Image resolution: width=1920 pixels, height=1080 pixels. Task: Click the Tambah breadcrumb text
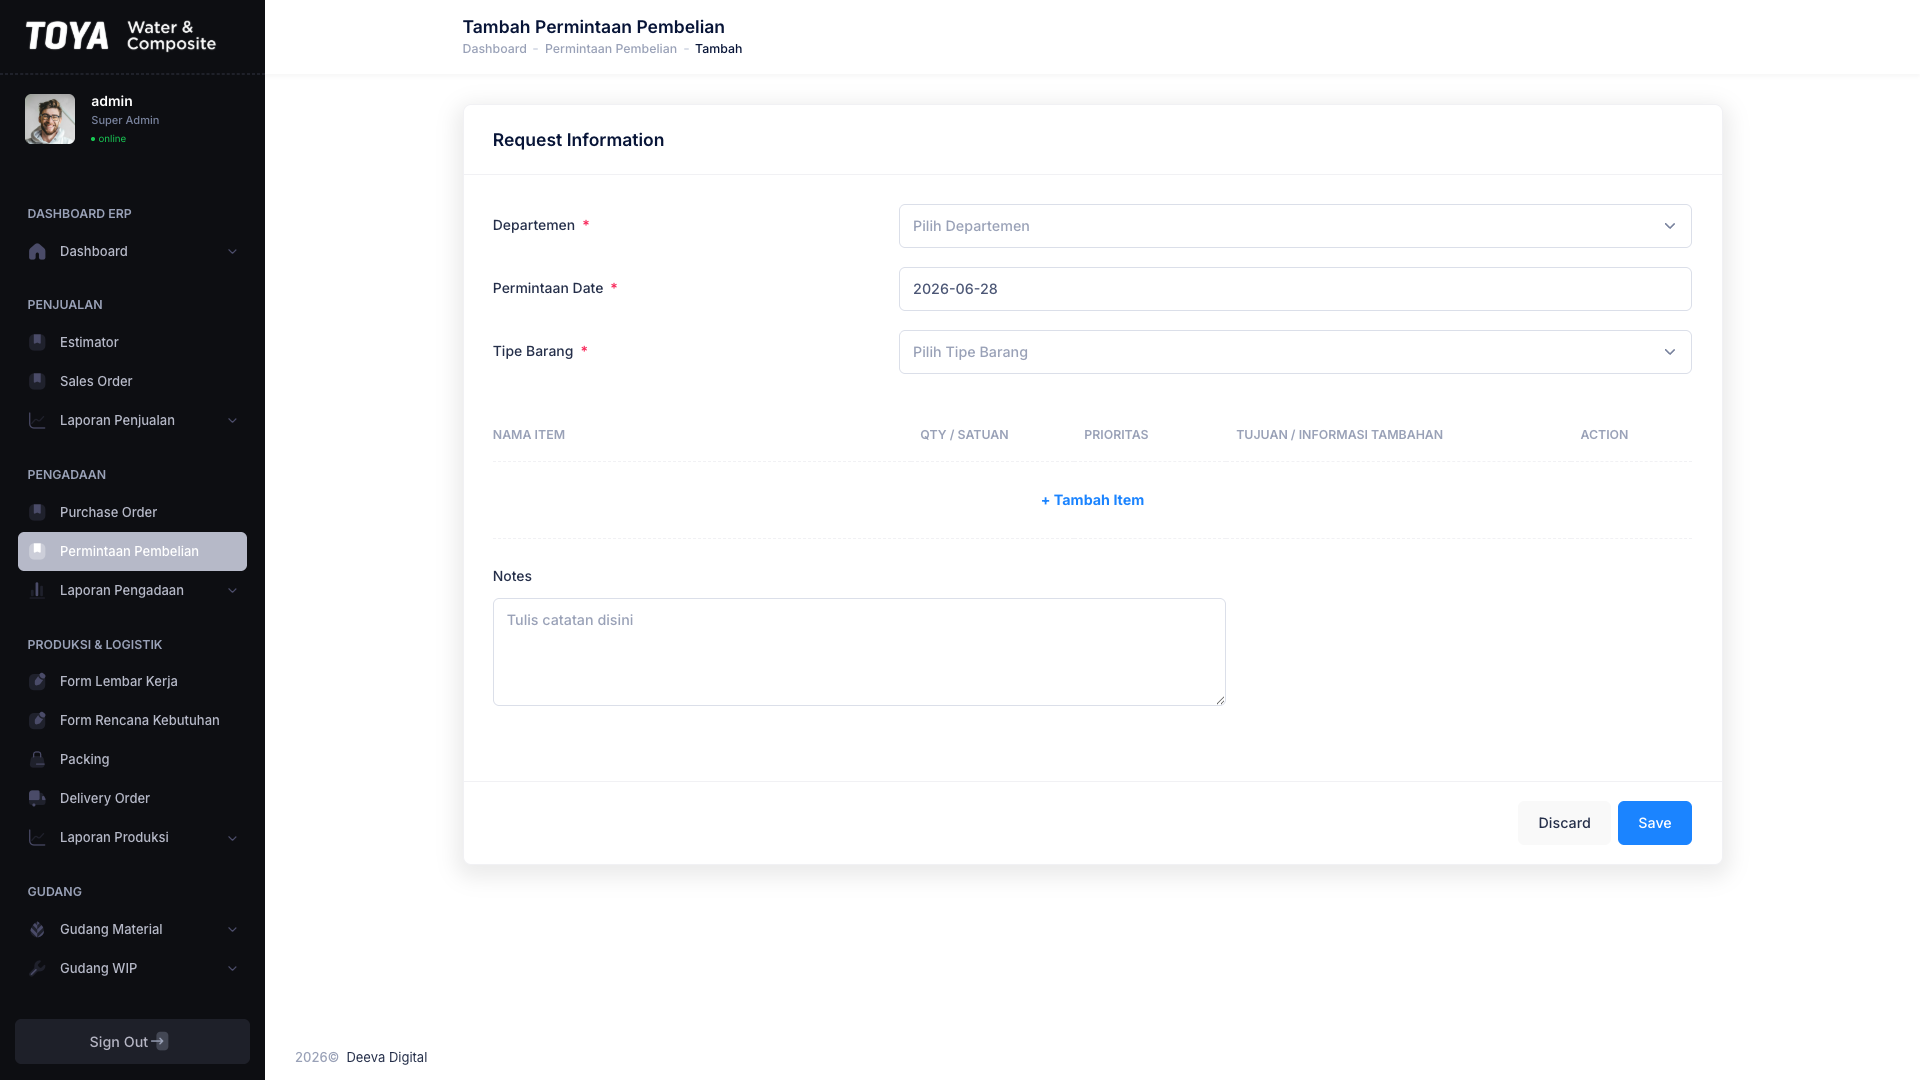tap(718, 49)
